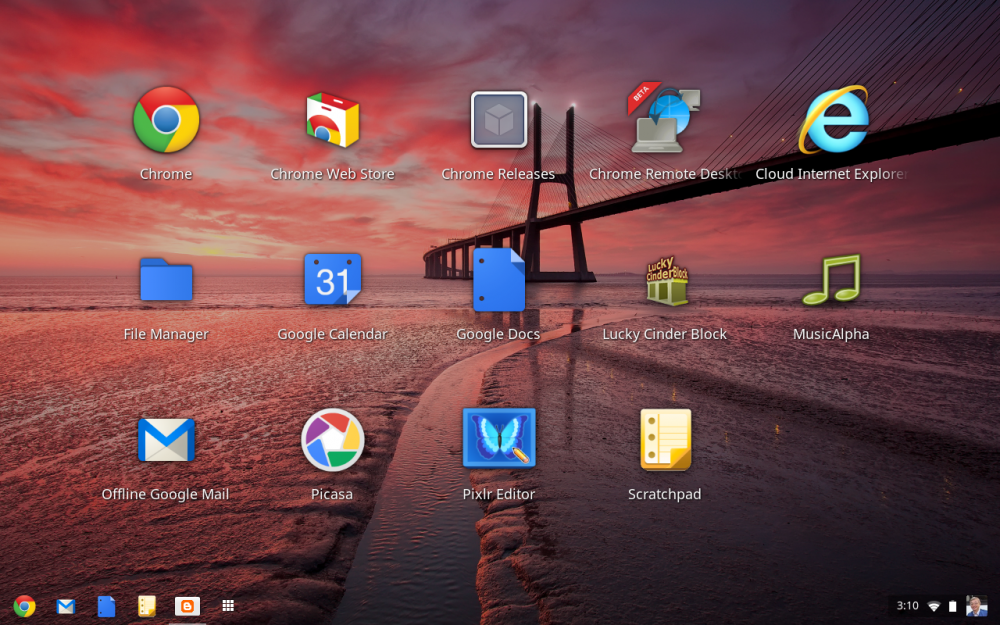The image size is (1000, 625).
Task: Open Cloud Internet Explorer
Action: click(x=832, y=120)
